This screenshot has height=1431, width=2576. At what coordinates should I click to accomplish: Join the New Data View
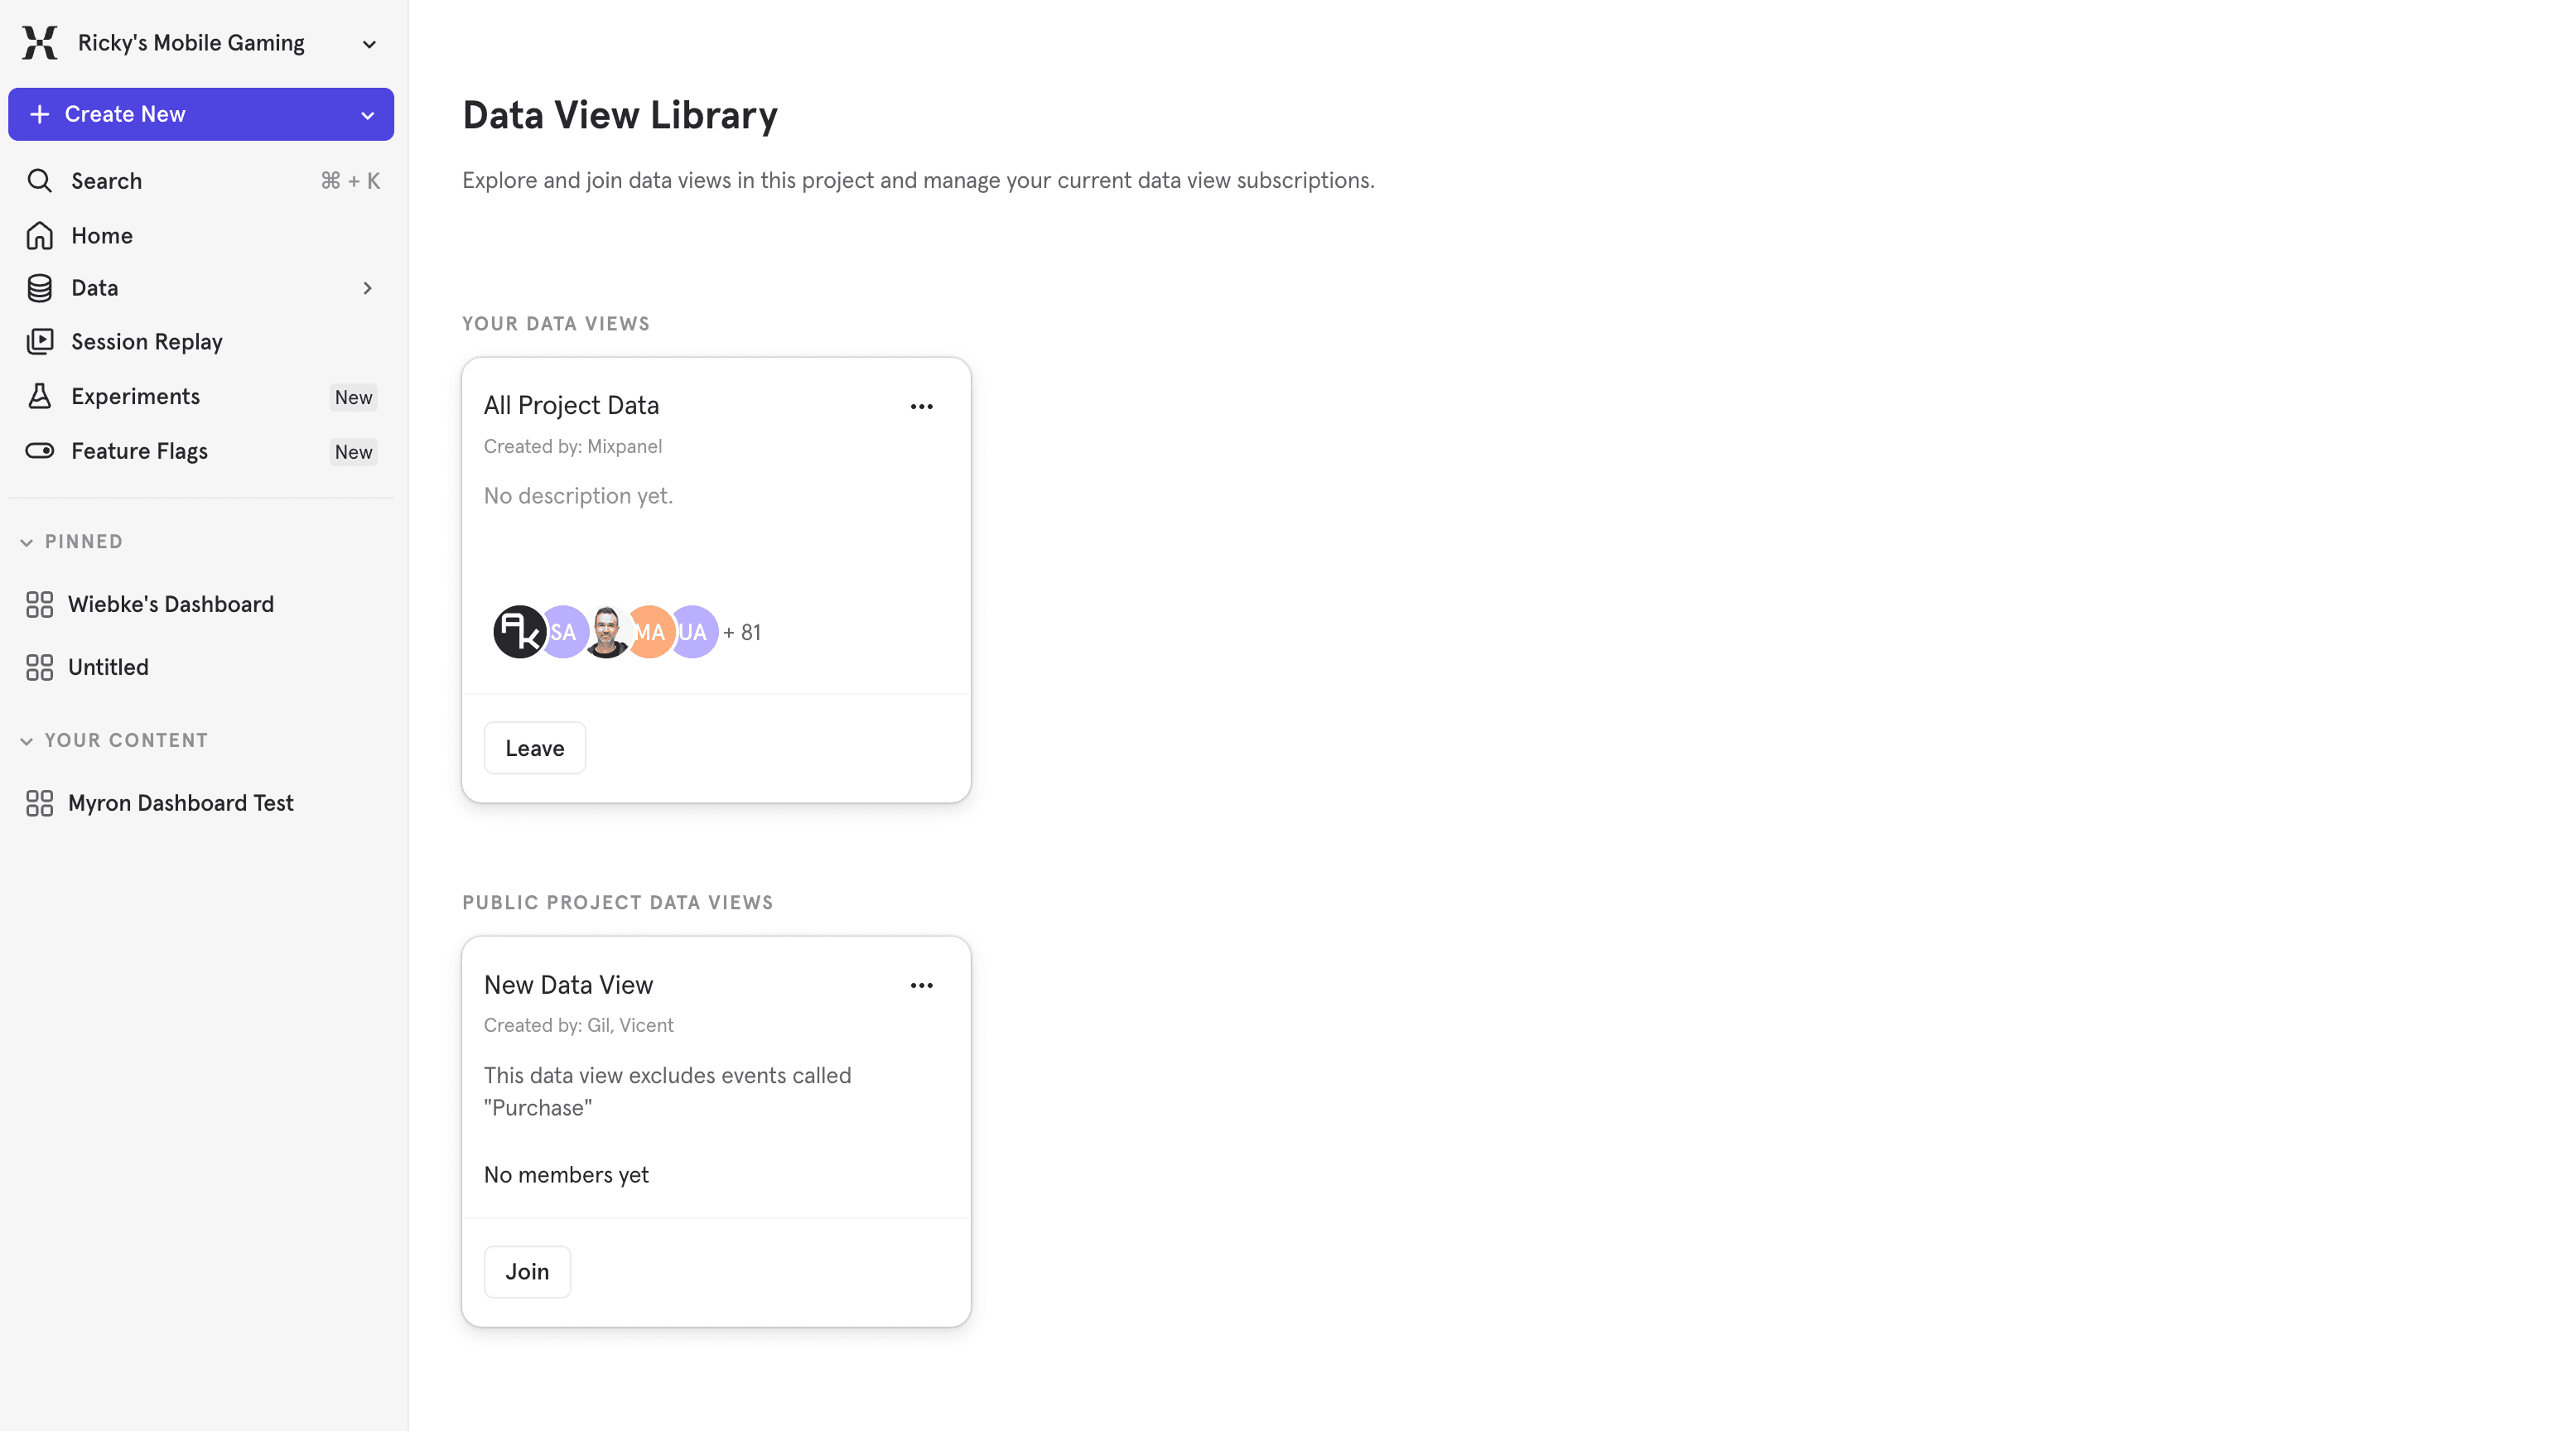527,1271
